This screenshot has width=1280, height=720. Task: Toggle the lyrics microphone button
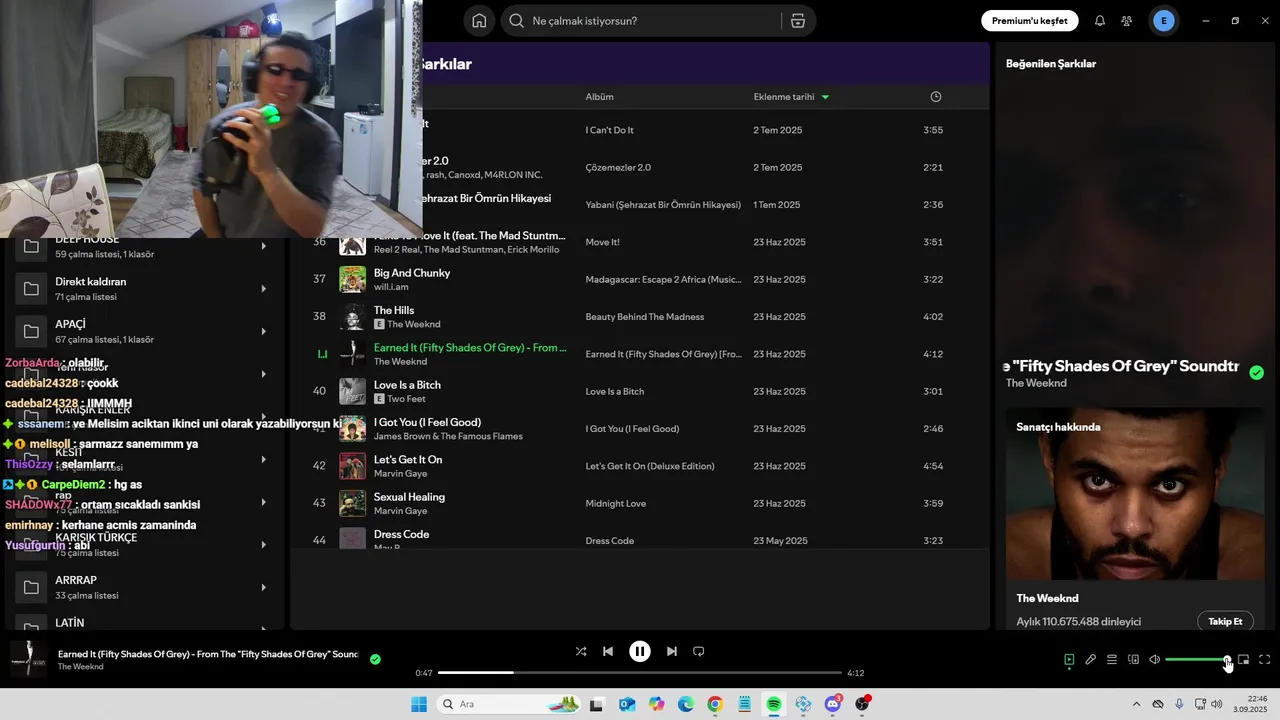point(1091,660)
